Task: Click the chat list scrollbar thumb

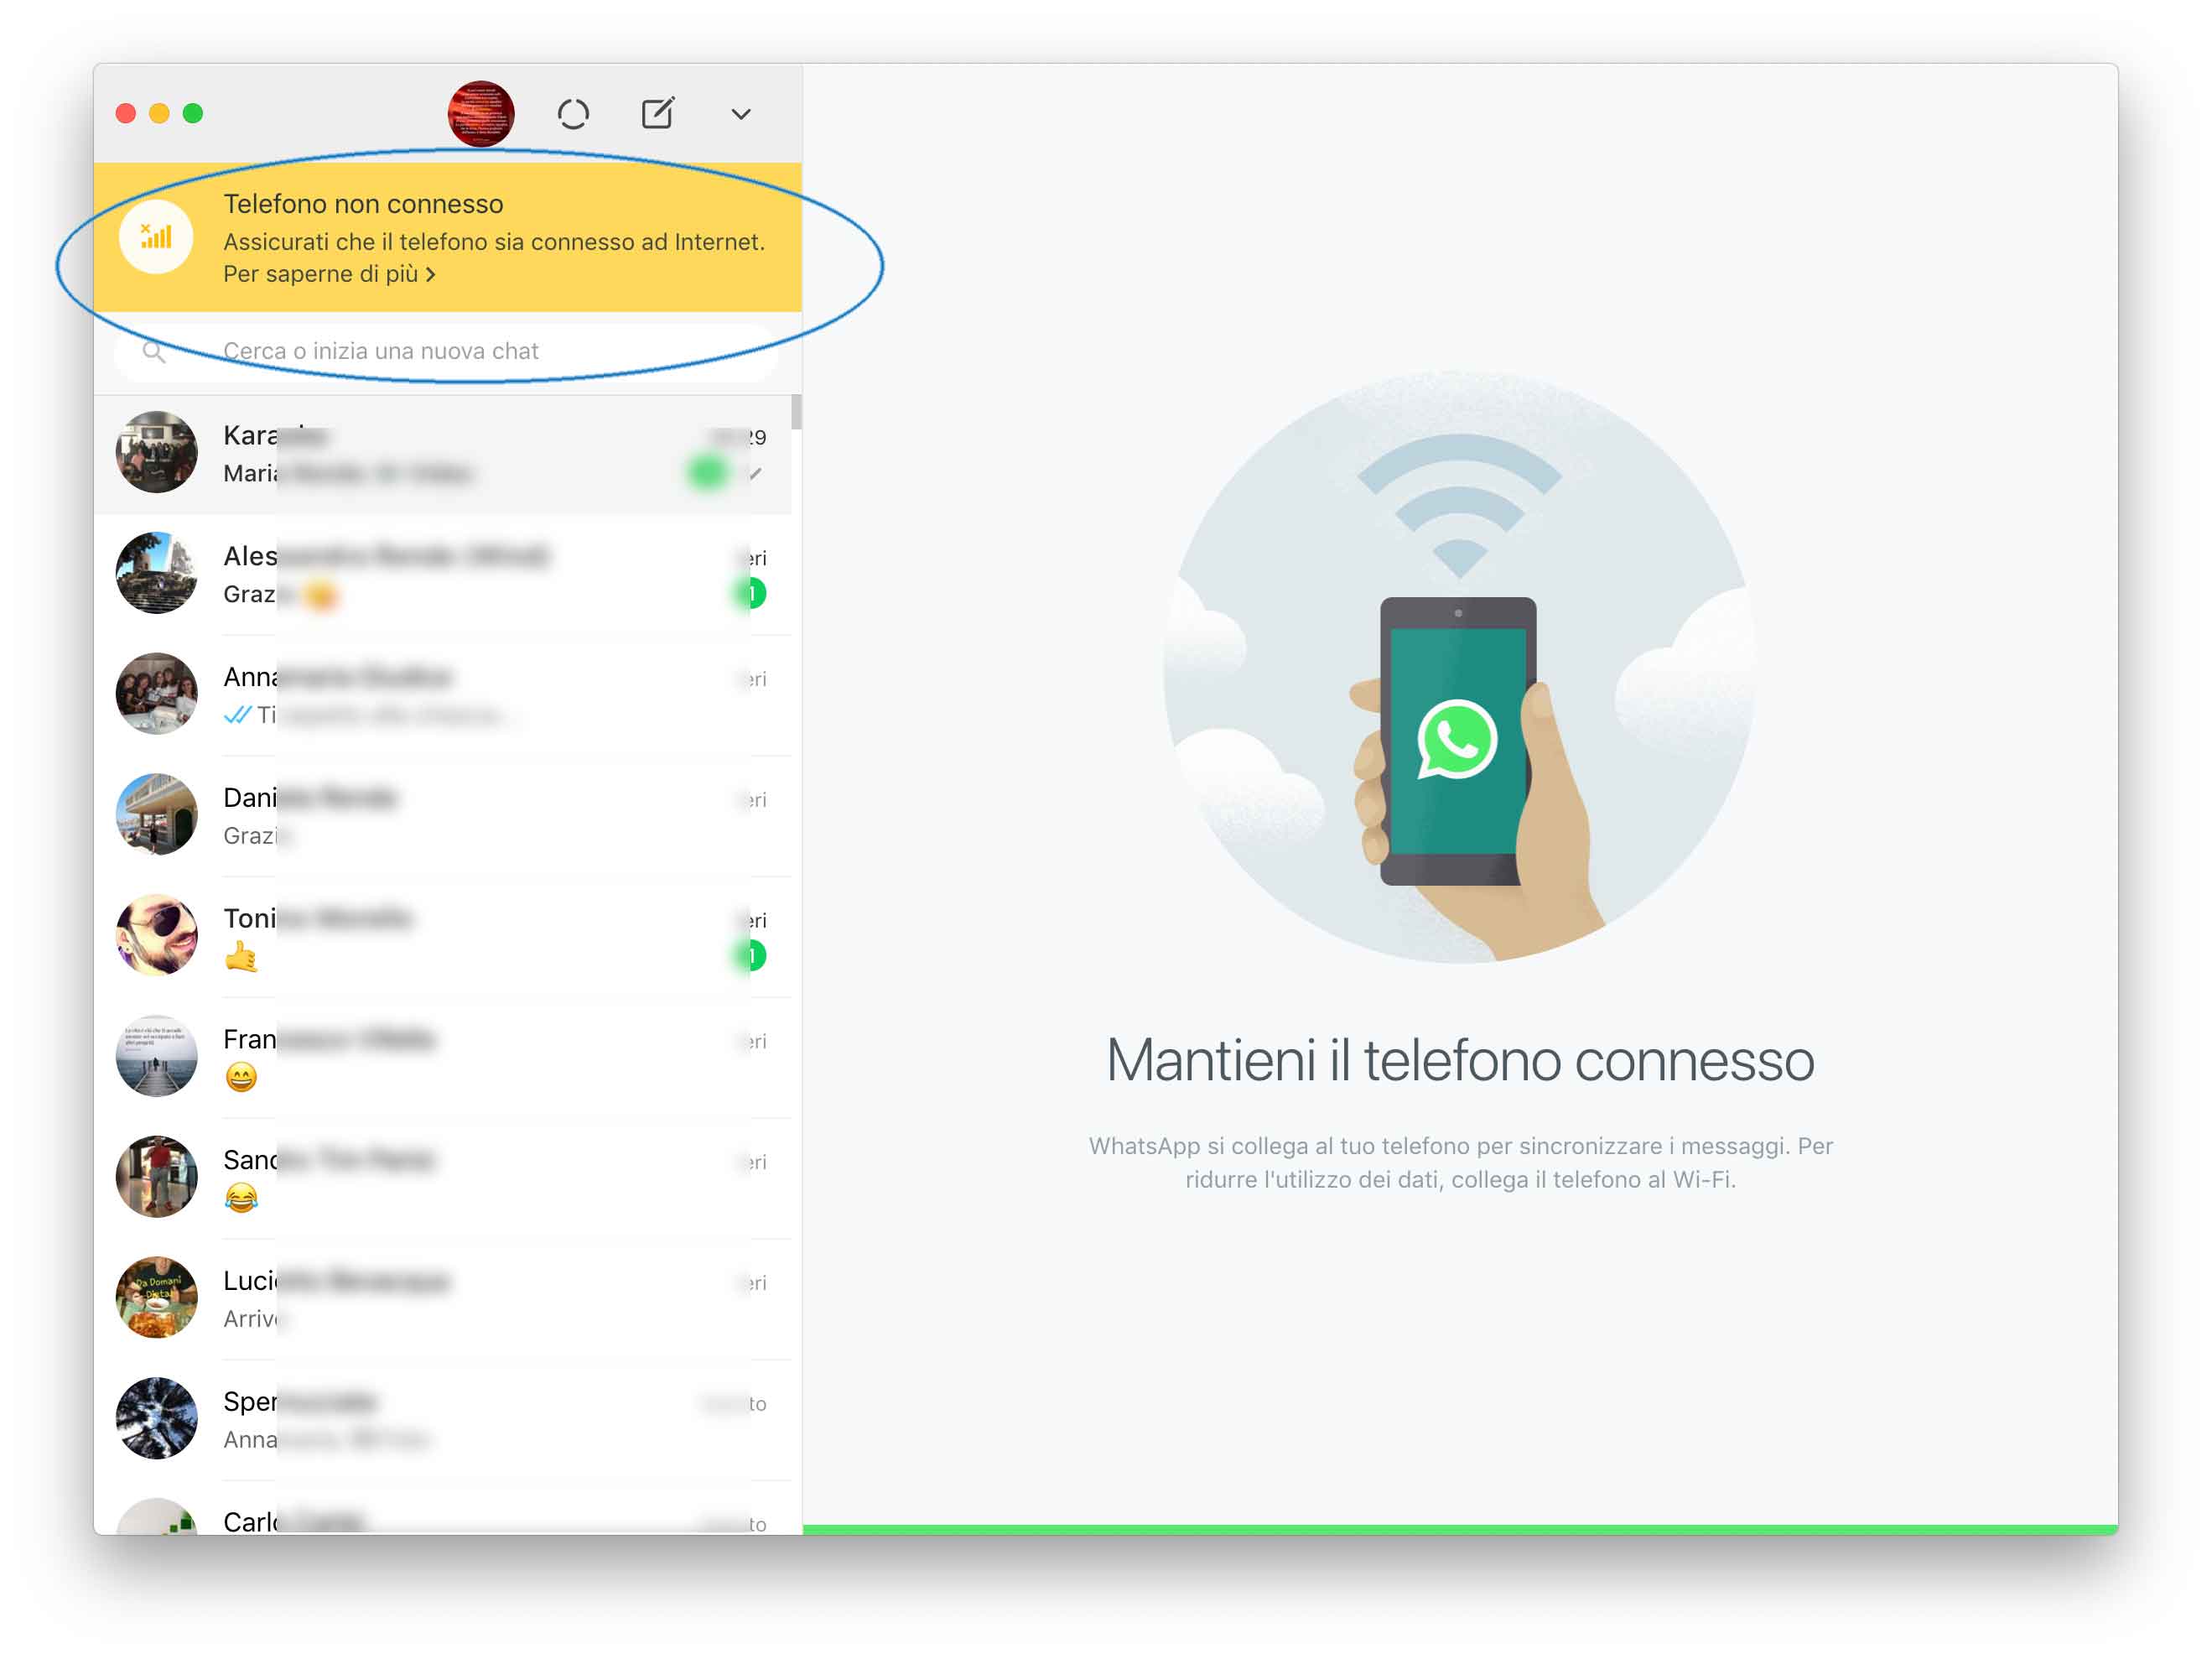Action: click(796, 412)
